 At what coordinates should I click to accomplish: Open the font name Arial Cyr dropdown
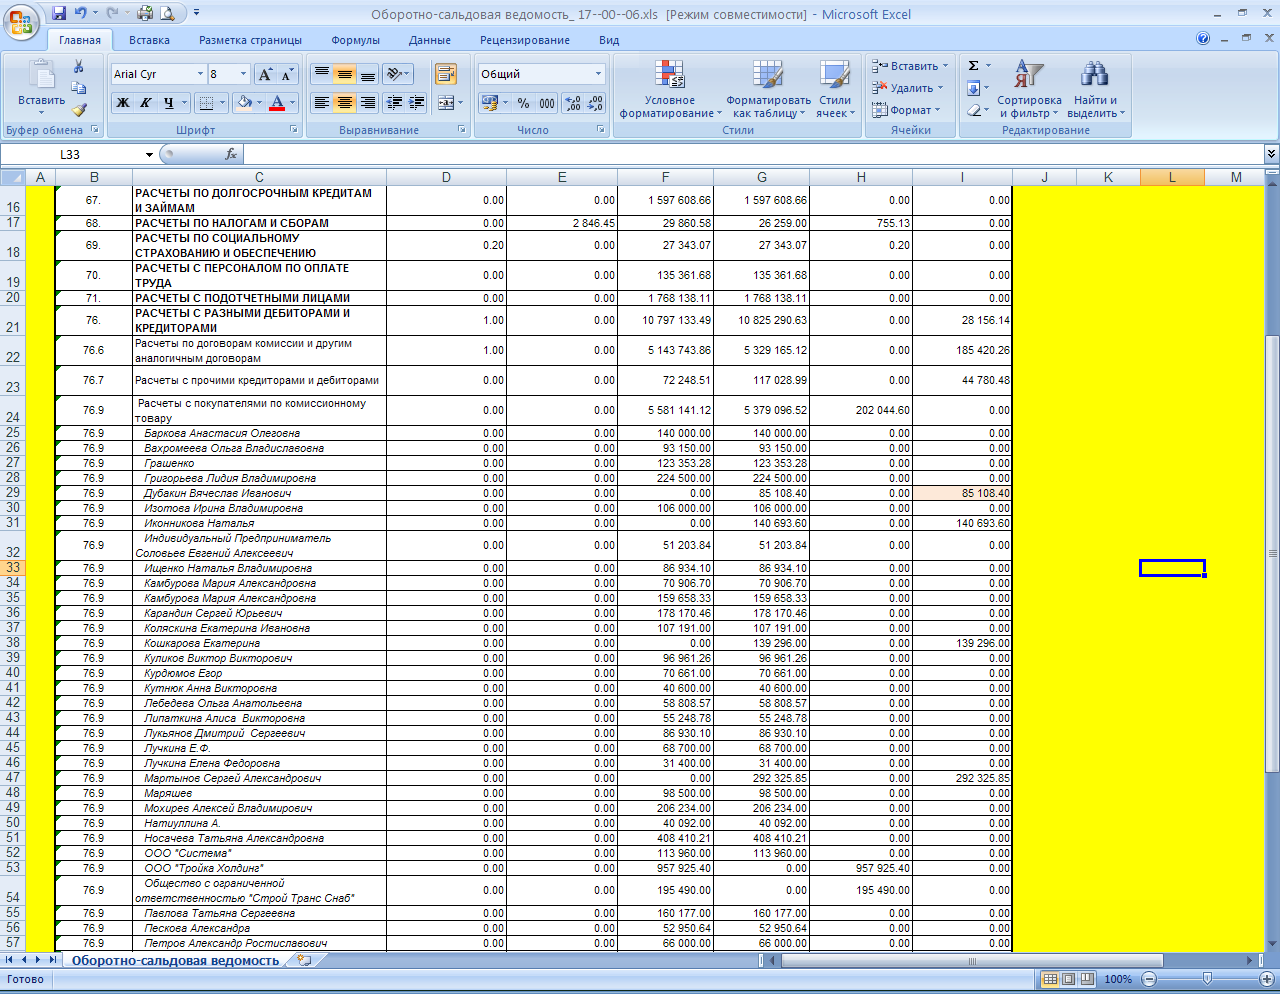tap(198, 74)
